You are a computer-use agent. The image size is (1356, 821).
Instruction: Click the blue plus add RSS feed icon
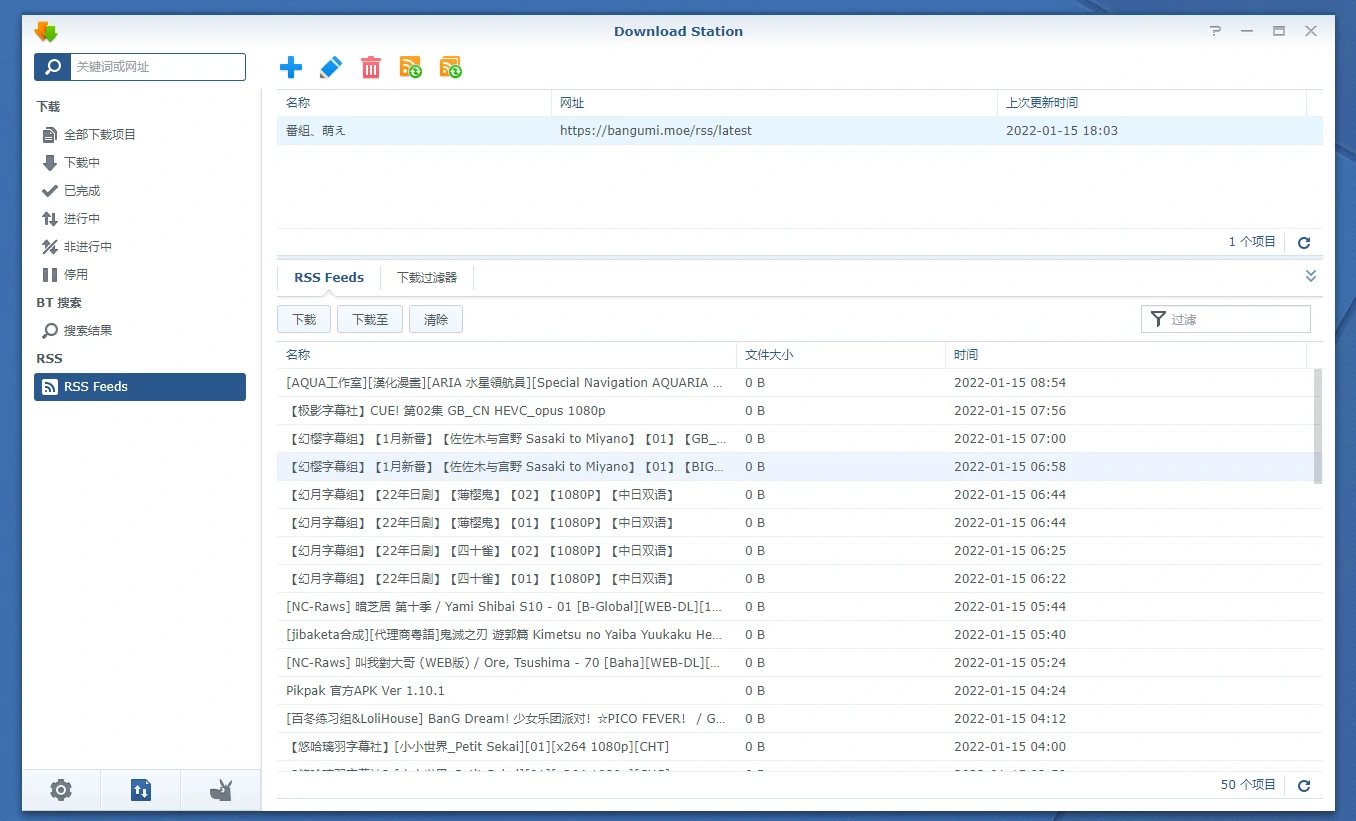(291, 67)
